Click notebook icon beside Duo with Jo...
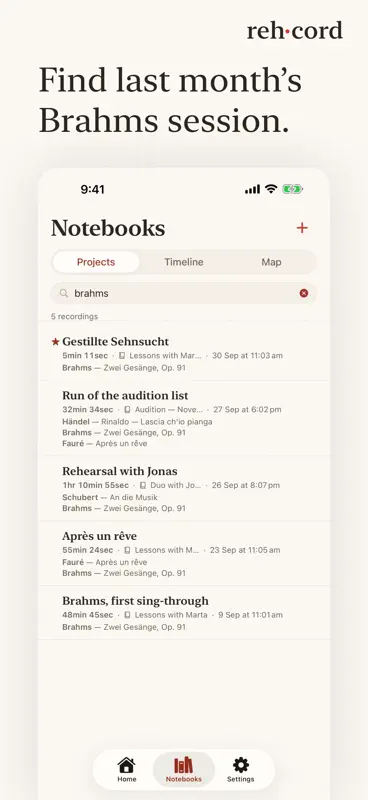 pos(143,485)
